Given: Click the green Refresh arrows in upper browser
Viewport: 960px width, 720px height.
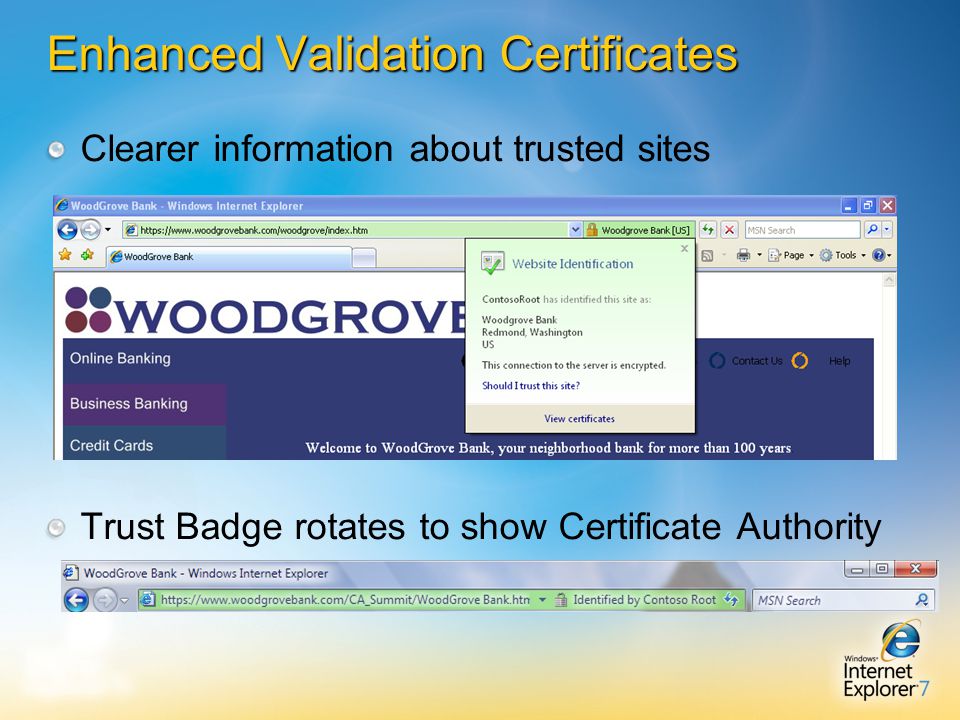Looking at the screenshot, I should coord(708,230).
